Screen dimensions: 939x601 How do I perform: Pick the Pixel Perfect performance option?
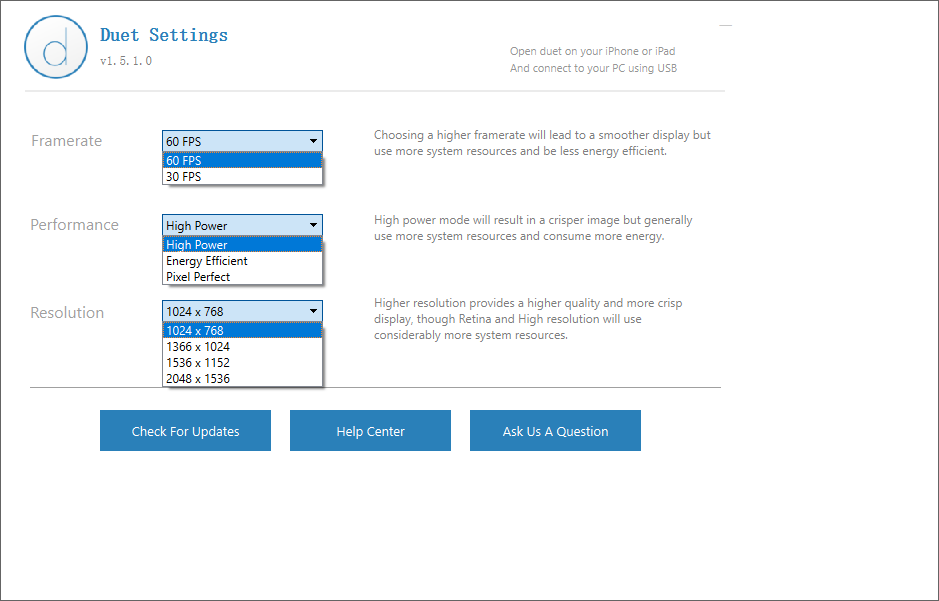[242, 277]
